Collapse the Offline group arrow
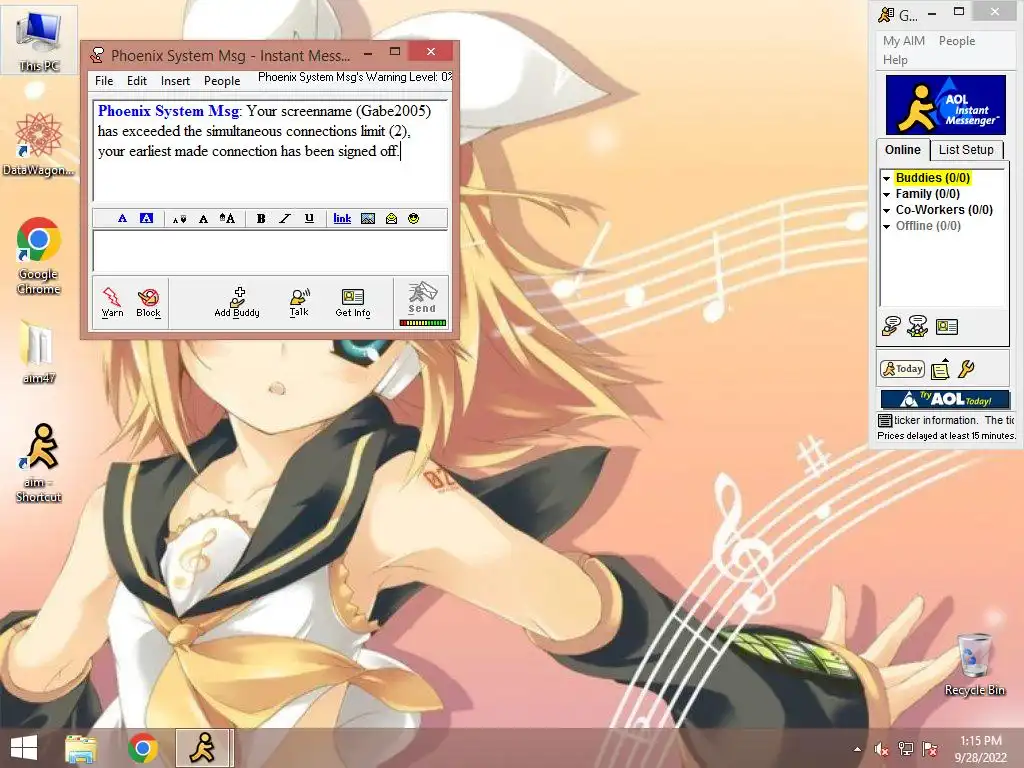Image resolution: width=1024 pixels, height=768 pixels. pos(886,226)
